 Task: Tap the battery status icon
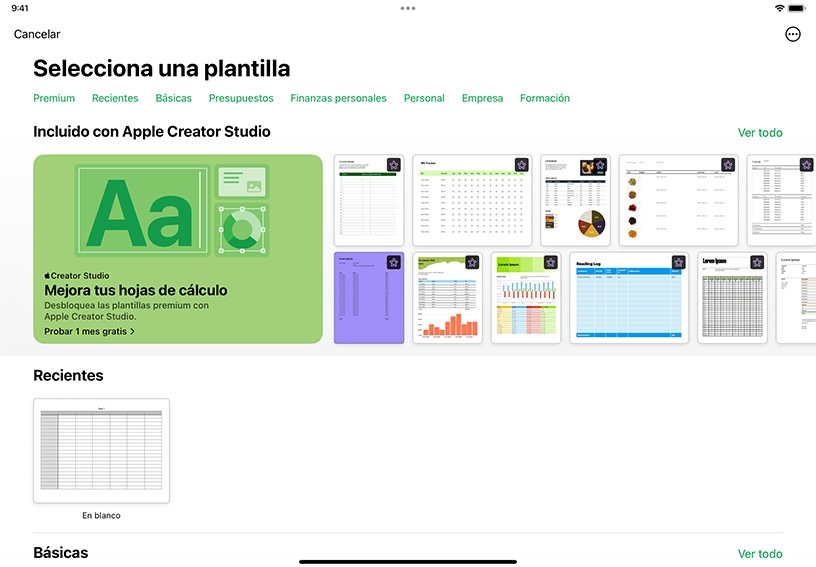(796, 8)
